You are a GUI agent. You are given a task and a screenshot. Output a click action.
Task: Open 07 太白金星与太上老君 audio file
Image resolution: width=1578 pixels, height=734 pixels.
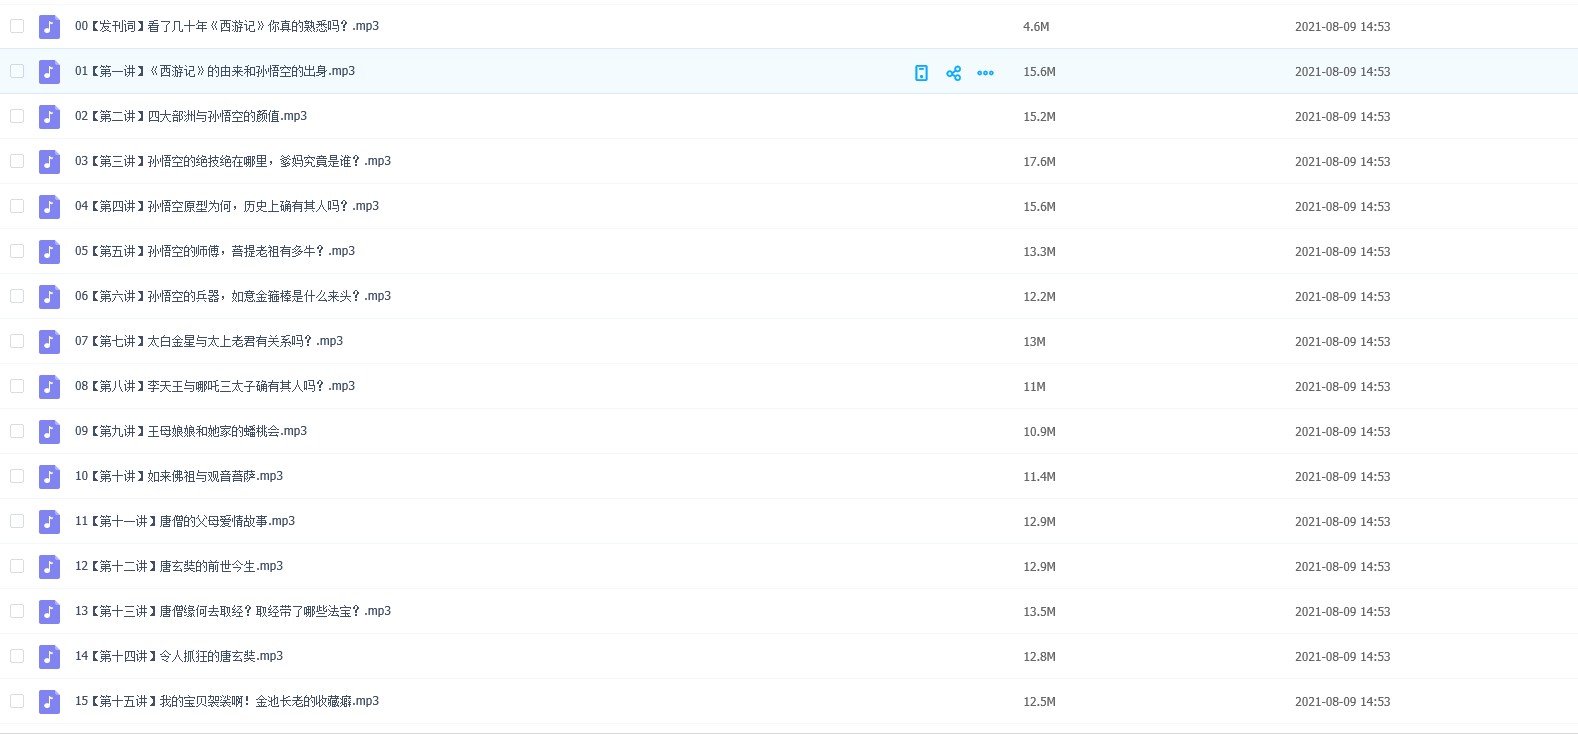coord(208,341)
